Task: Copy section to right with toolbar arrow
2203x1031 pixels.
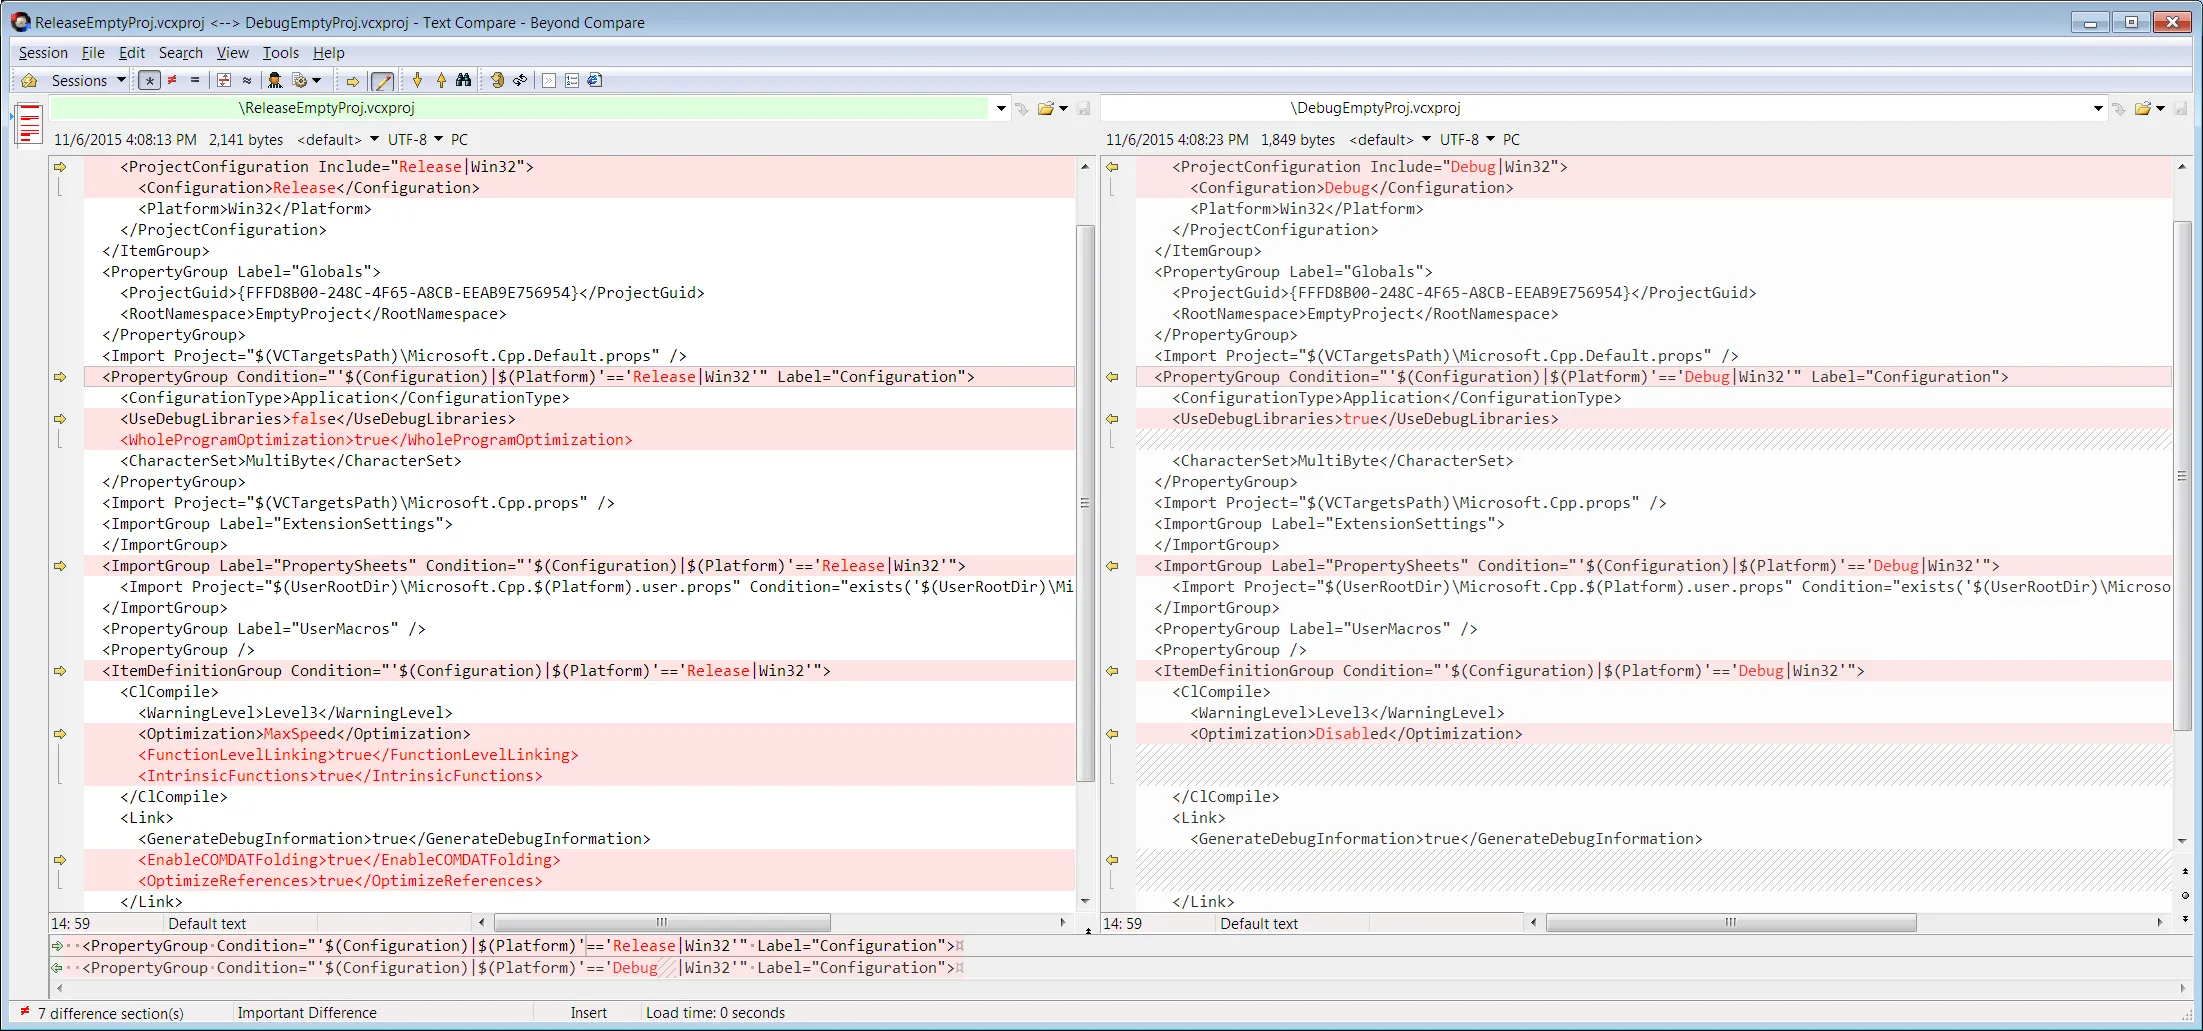Action: coord(352,81)
